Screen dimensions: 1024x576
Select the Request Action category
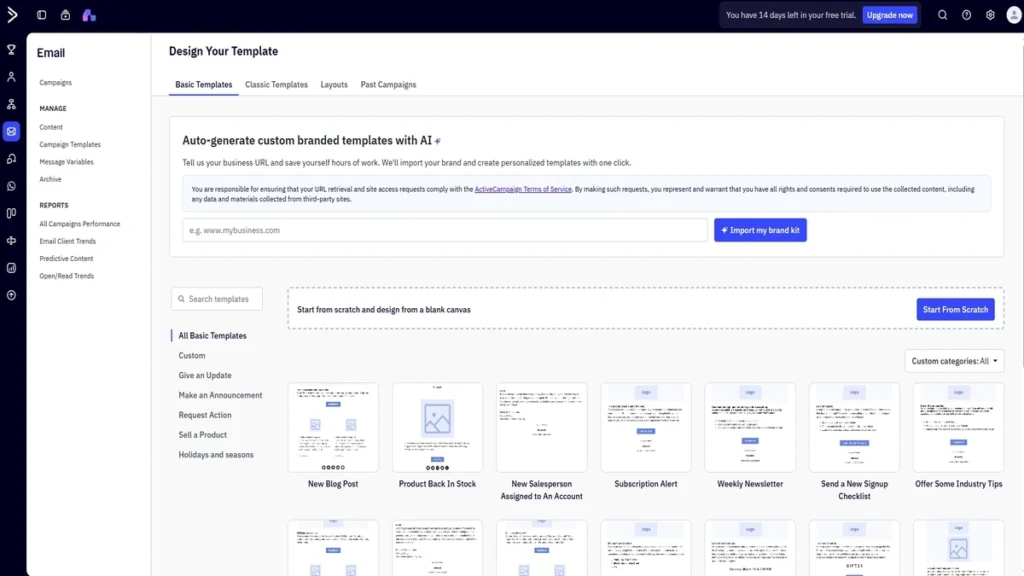pyautogui.click(x=205, y=415)
